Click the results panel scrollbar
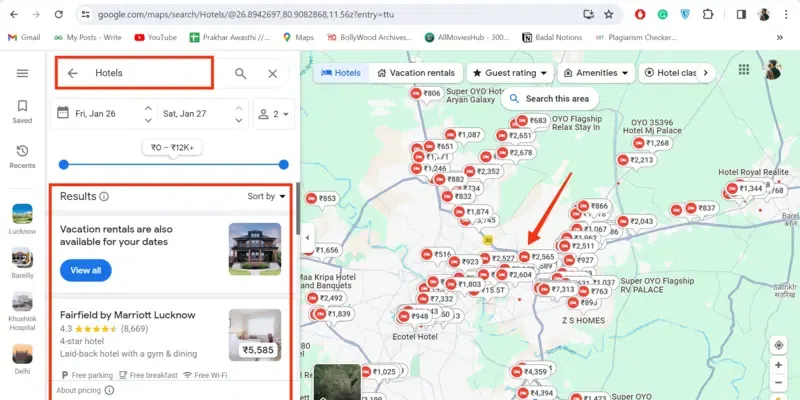Screen dimensions: 800x400 [x=297, y=209]
